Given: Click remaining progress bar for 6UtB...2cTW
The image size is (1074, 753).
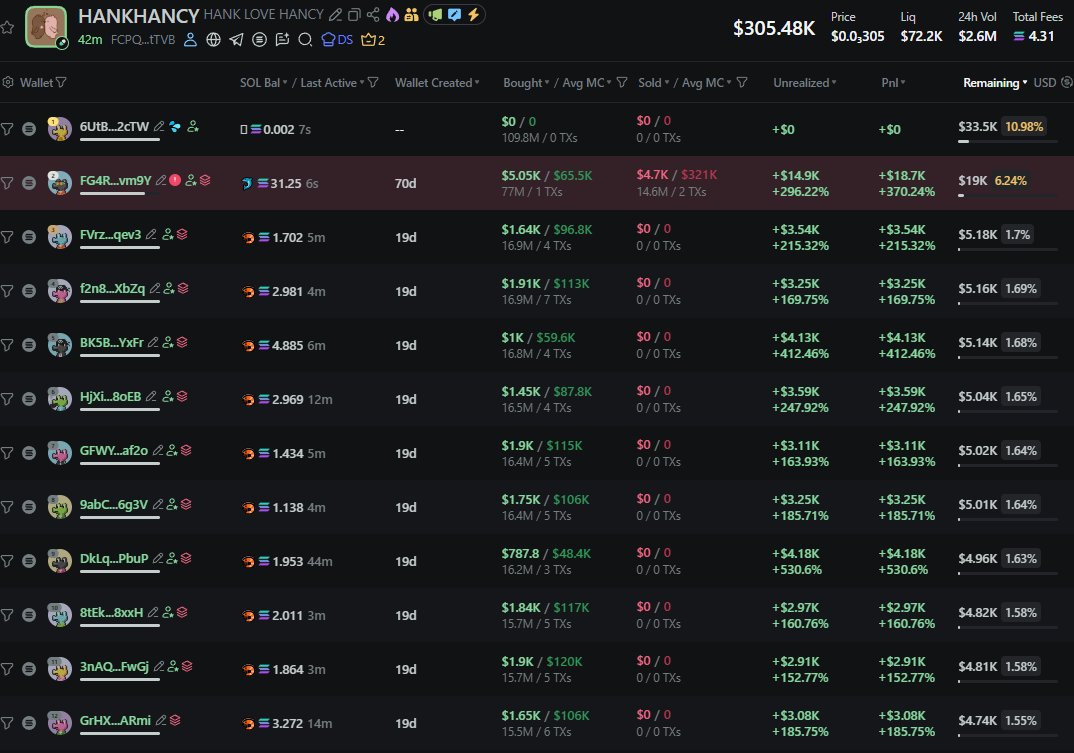Looking at the screenshot, I should (1007, 142).
